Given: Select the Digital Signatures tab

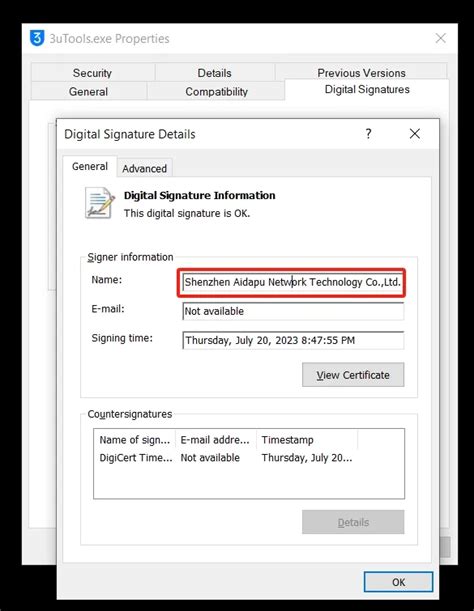Looking at the screenshot, I should [367, 90].
